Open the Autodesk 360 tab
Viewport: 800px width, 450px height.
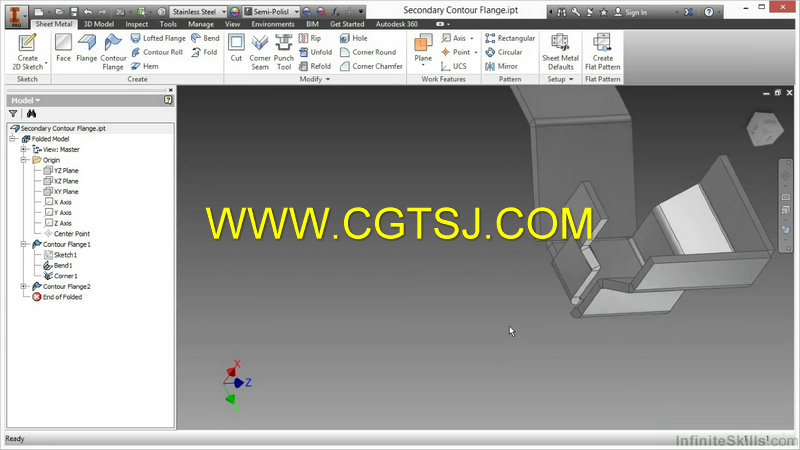[396, 24]
